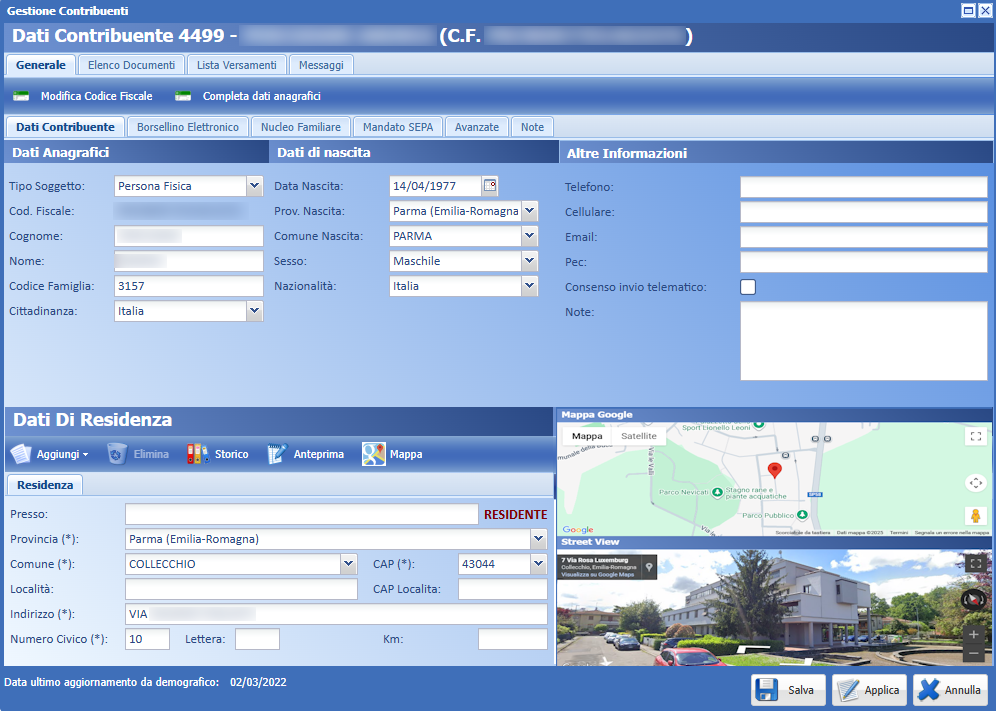The height and width of the screenshot is (711, 996).
Task: Open the Mandato SEPA tab
Action: click(398, 126)
